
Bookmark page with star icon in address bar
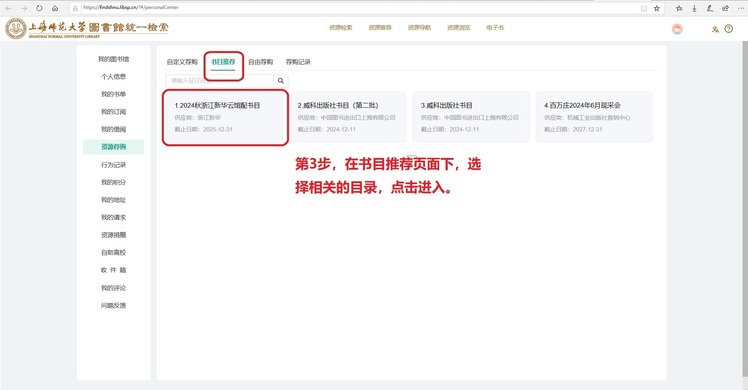point(657,8)
